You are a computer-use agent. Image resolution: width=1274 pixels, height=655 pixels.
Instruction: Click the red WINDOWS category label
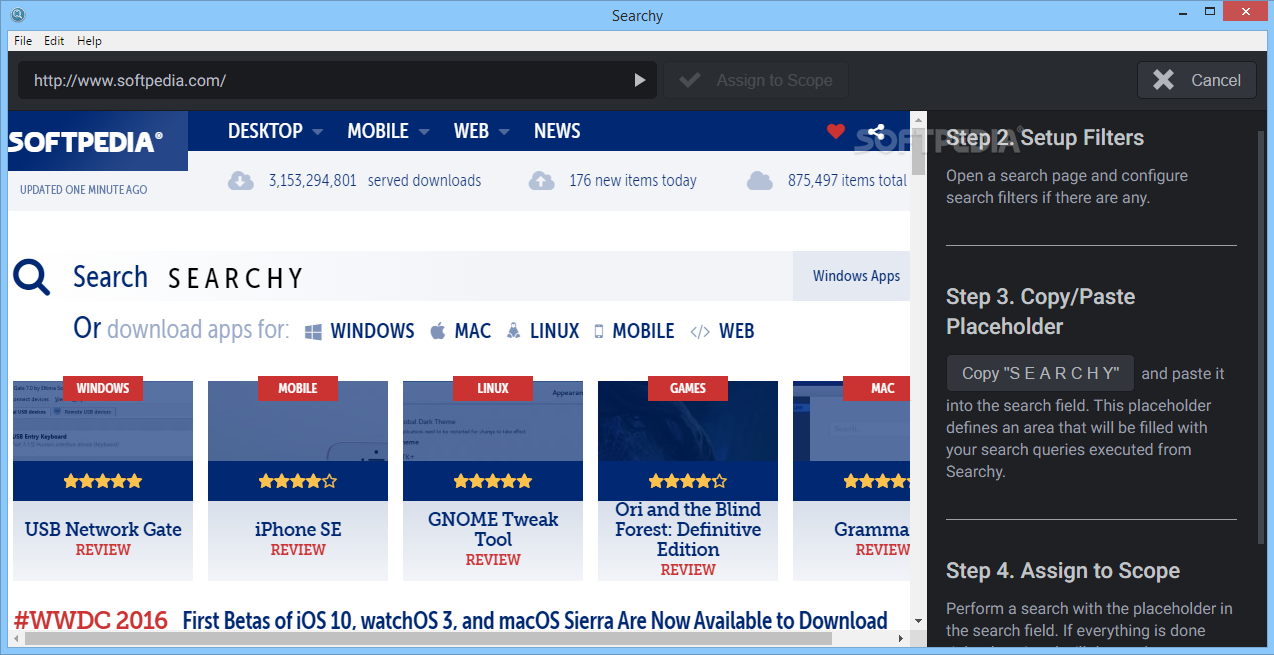(x=103, y=388)
